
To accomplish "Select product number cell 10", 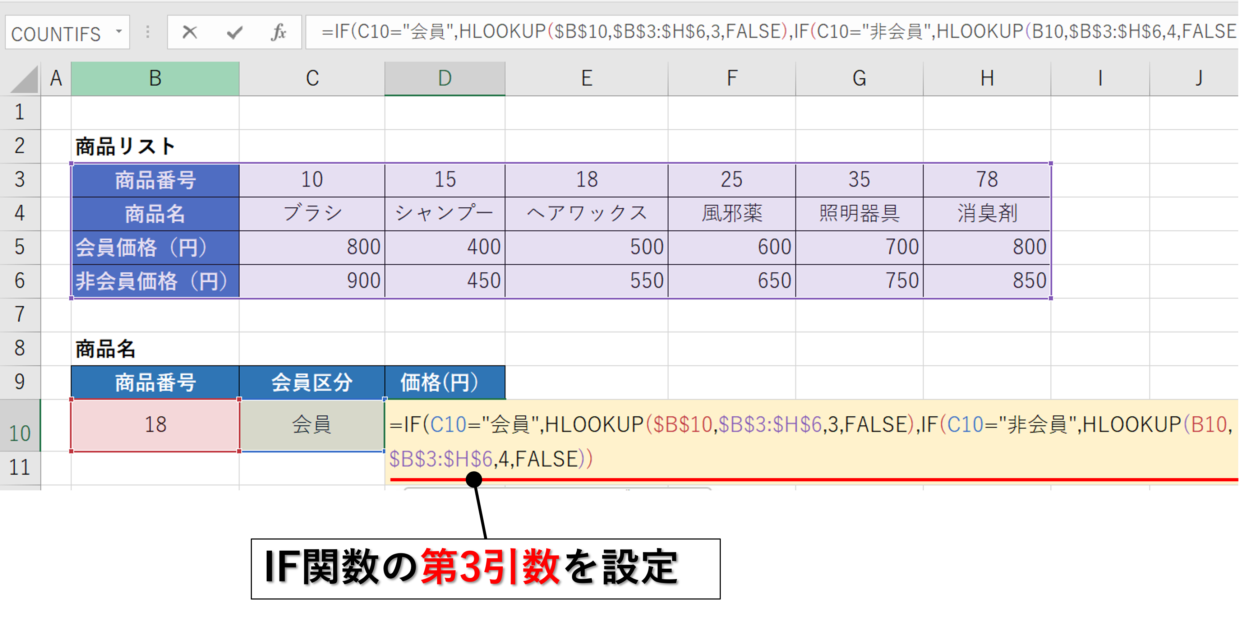I will (312, 180).
